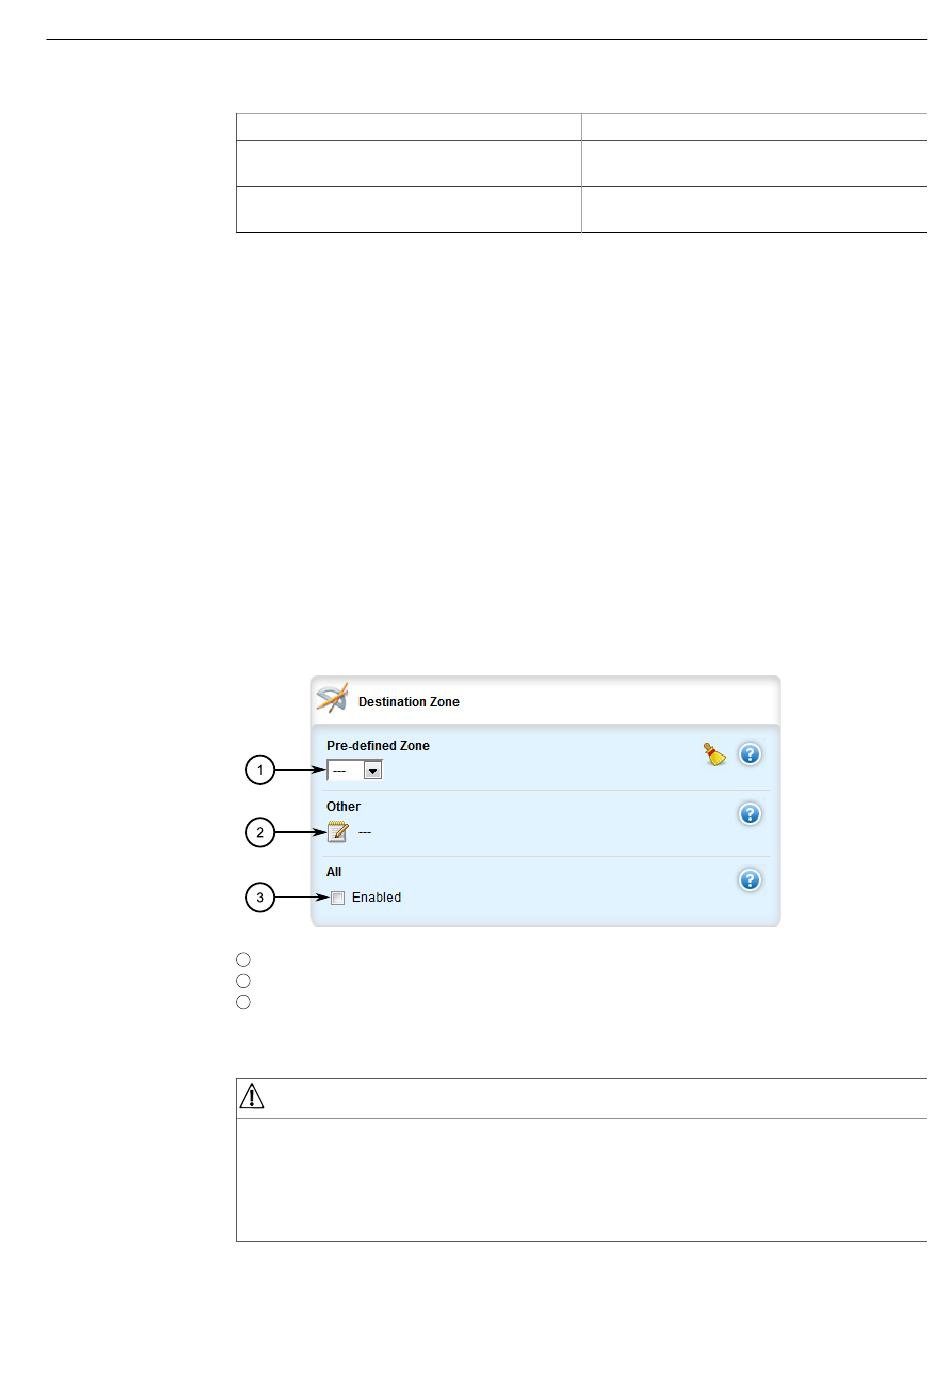Open help for Pre-defined Zone

coord(750,754)
